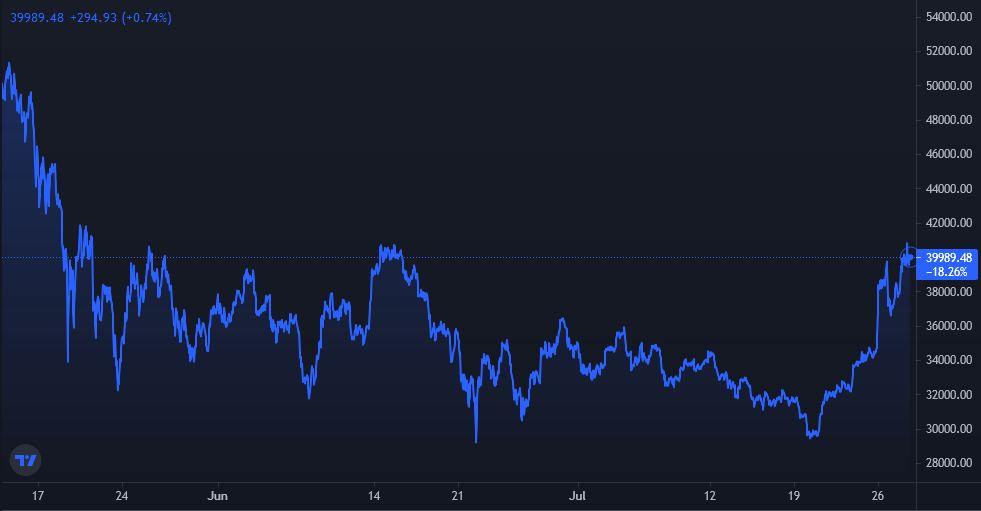Click the 24 date label on time axis
The width and height of the screenshot is (981, 511).
(122, 496)
